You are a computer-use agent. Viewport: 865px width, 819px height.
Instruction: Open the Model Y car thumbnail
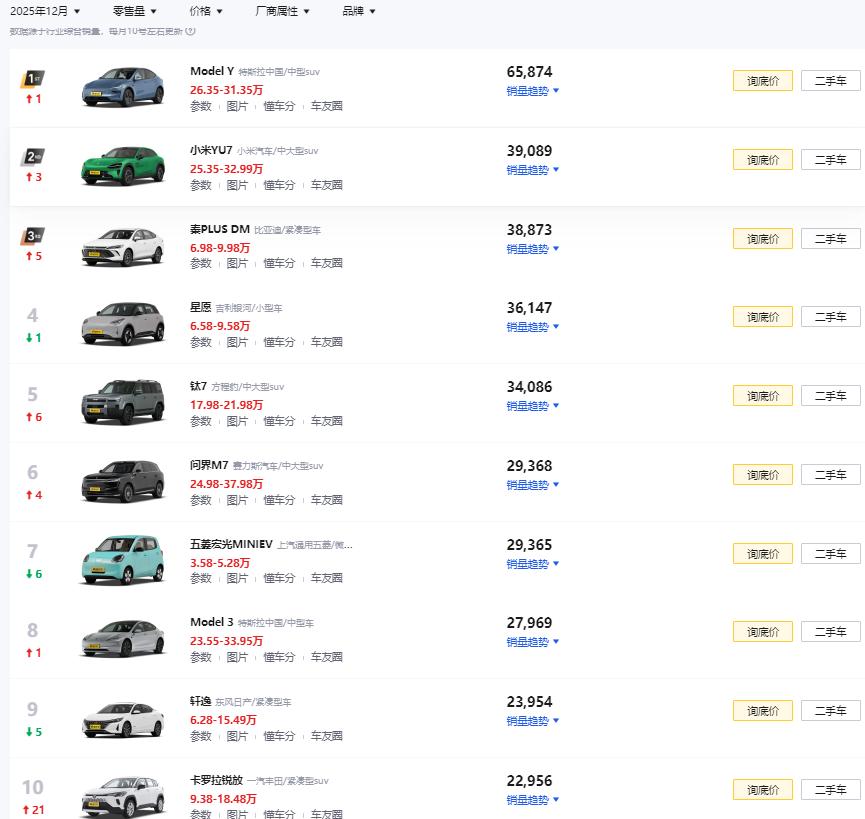tap(122, 87)
